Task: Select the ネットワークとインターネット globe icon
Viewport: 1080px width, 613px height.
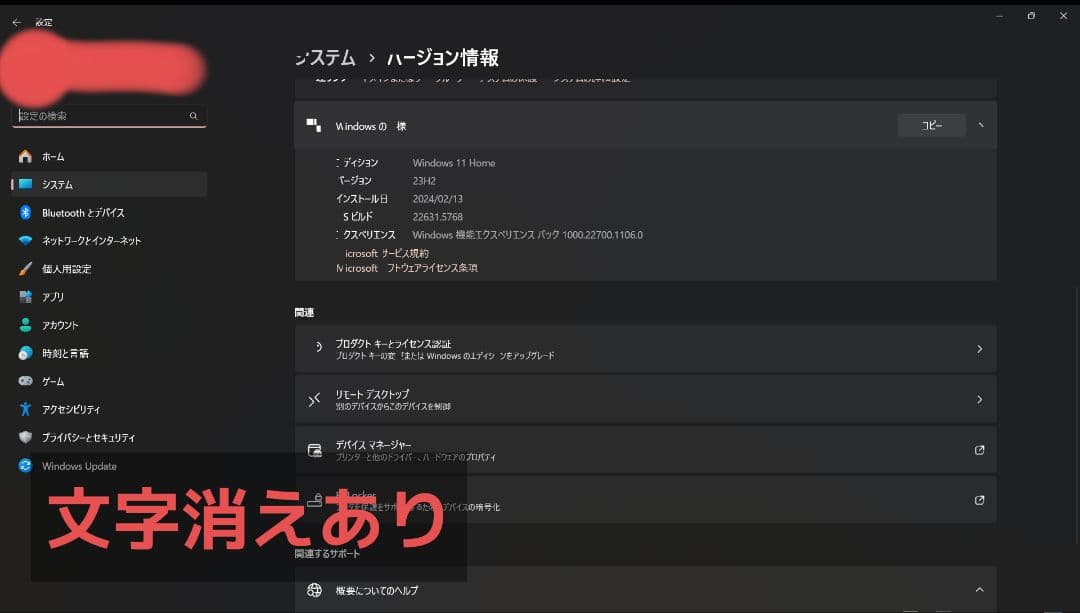Action: (x=24, y=240)
